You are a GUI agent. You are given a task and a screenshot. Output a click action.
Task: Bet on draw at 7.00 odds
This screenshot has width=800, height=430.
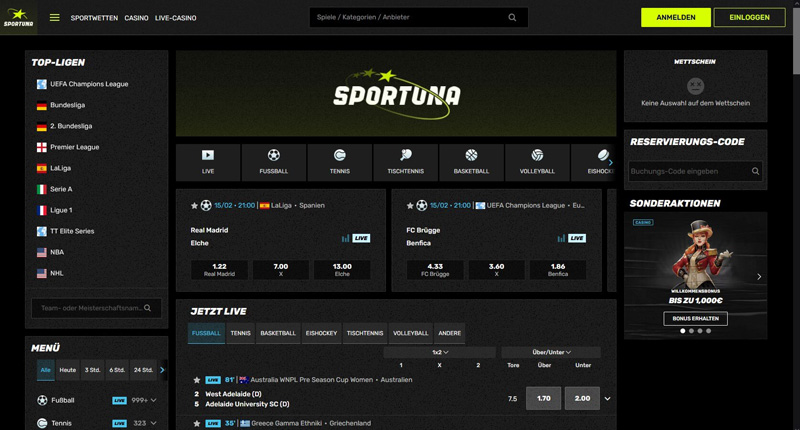tap(281, 270)
